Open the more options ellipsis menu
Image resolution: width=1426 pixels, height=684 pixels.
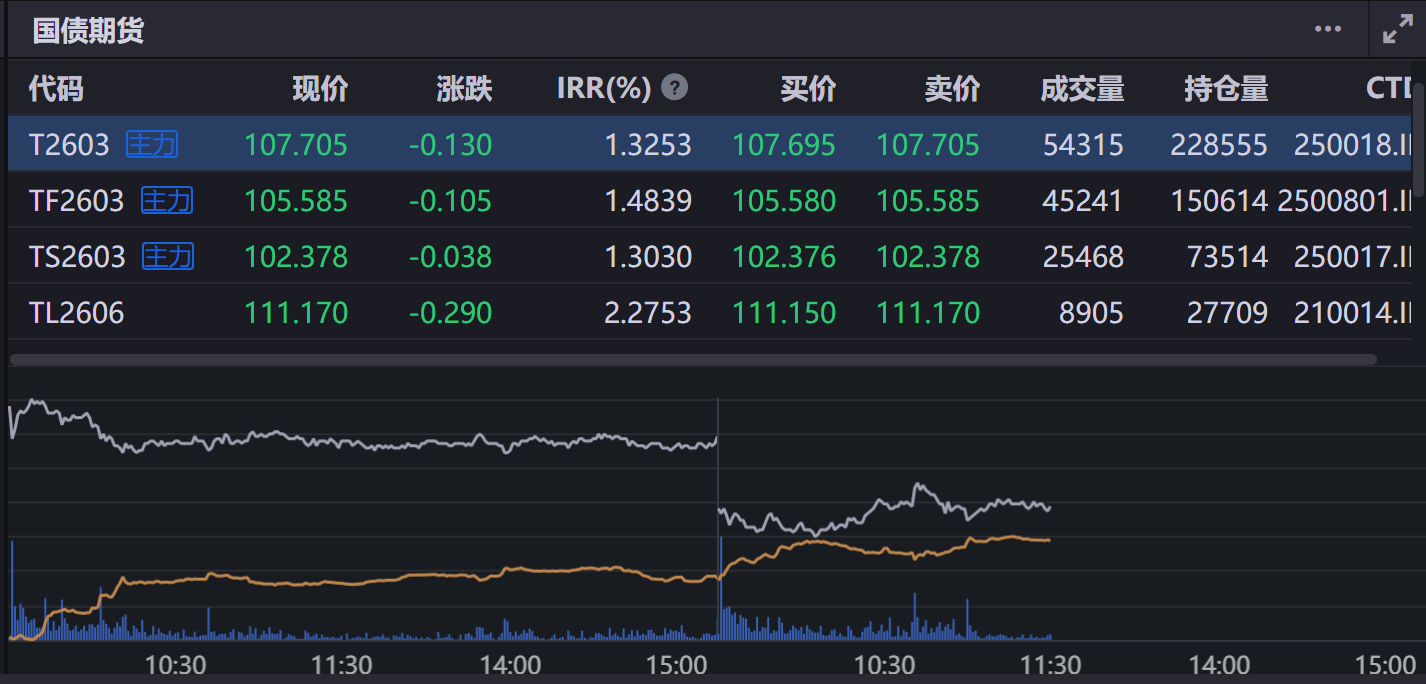click(1328, 29)
